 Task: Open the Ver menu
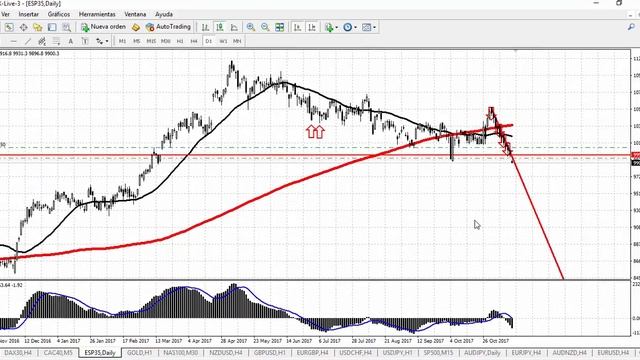(5, 14)
